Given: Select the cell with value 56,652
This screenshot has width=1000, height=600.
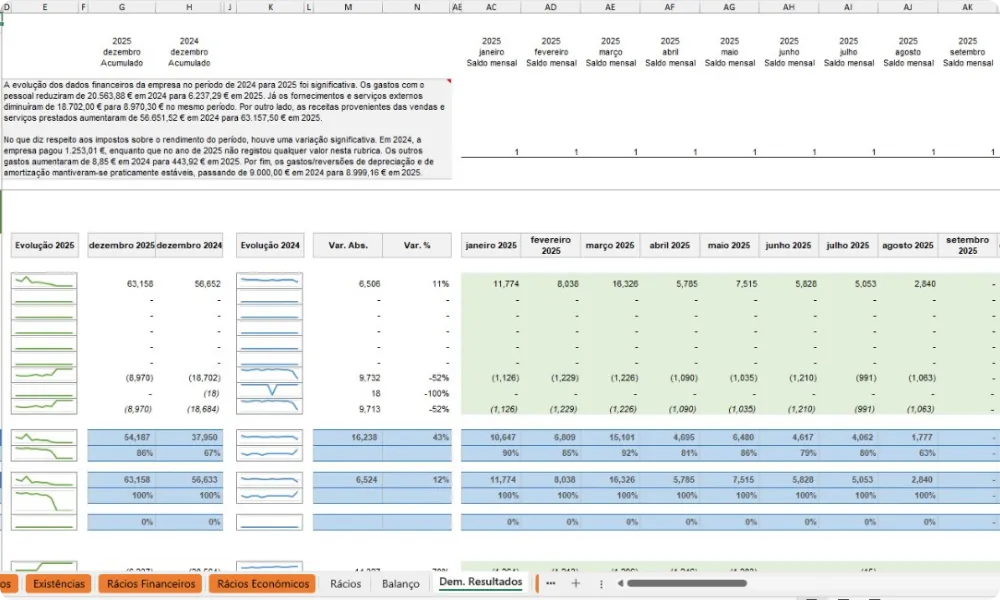Looking at the screenshot, I should coord(189,284).
